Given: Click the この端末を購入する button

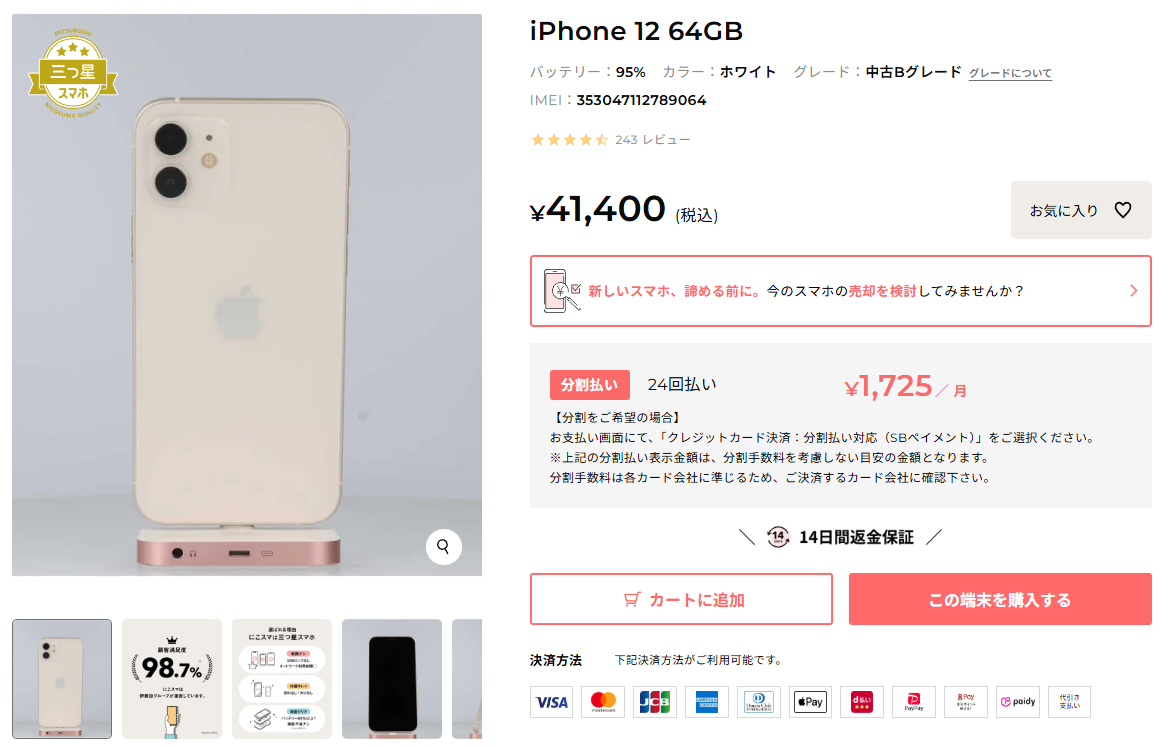Looking at the screenshot, I should (1000, 599).
